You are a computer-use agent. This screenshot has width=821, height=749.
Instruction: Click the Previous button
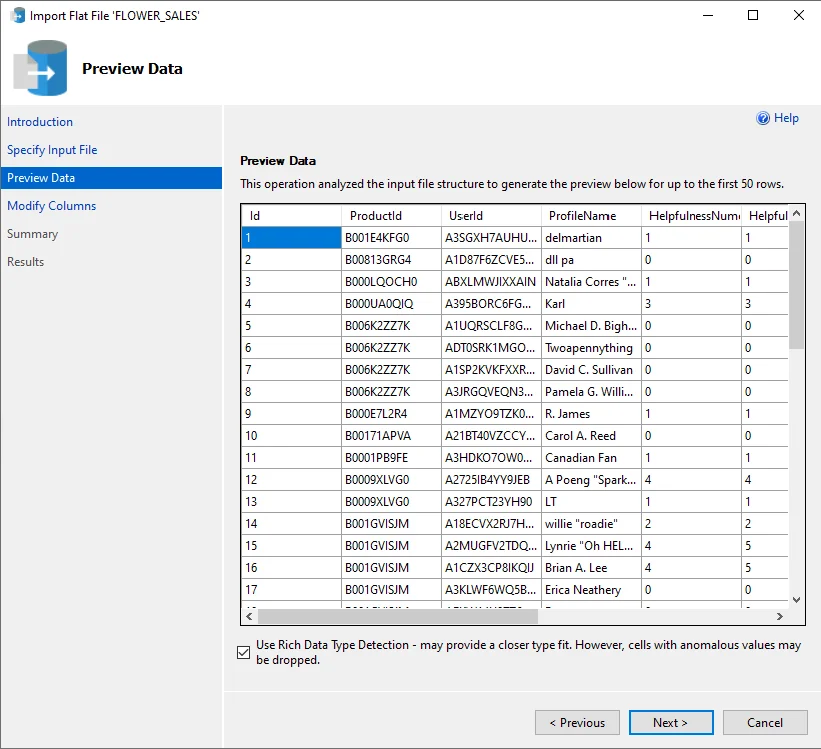pyautogui.click(x=577, y=722)
